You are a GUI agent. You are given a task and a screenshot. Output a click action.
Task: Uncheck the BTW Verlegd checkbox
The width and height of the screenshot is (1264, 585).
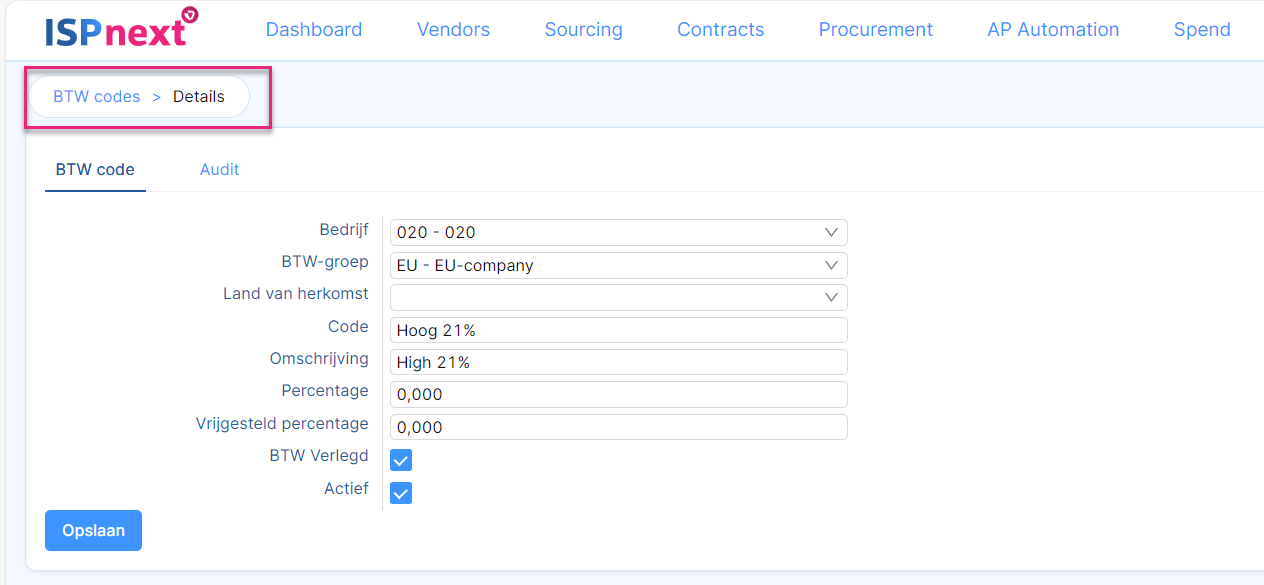[x=401, y=460]
